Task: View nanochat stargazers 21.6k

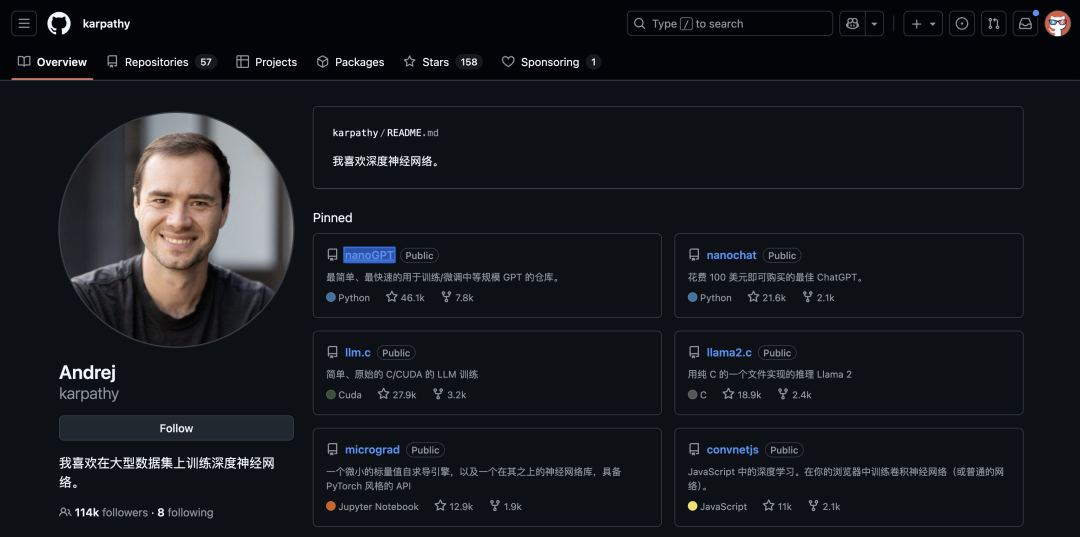Action: (767, 297)
